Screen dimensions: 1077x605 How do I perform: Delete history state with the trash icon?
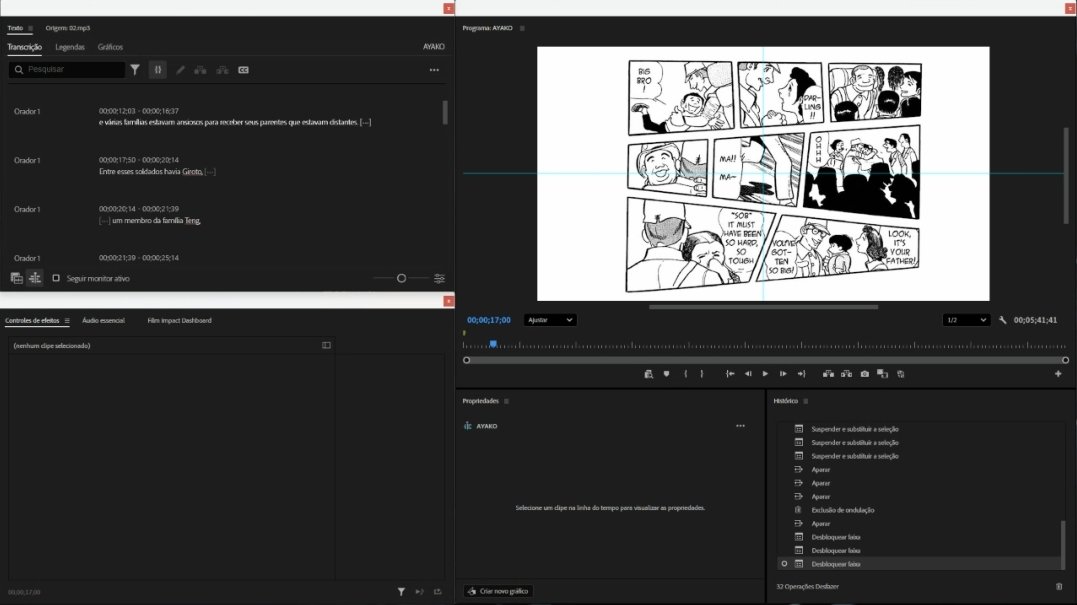click(x=1058, y=586)
